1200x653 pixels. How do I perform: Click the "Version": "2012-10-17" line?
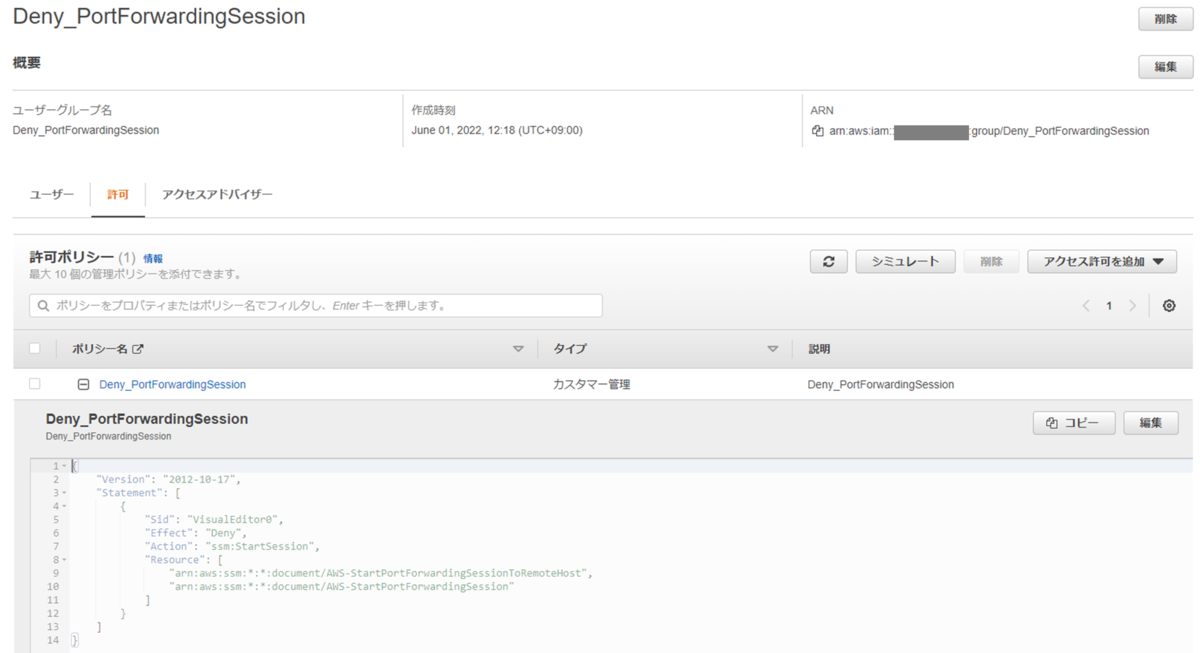point(169,479)
